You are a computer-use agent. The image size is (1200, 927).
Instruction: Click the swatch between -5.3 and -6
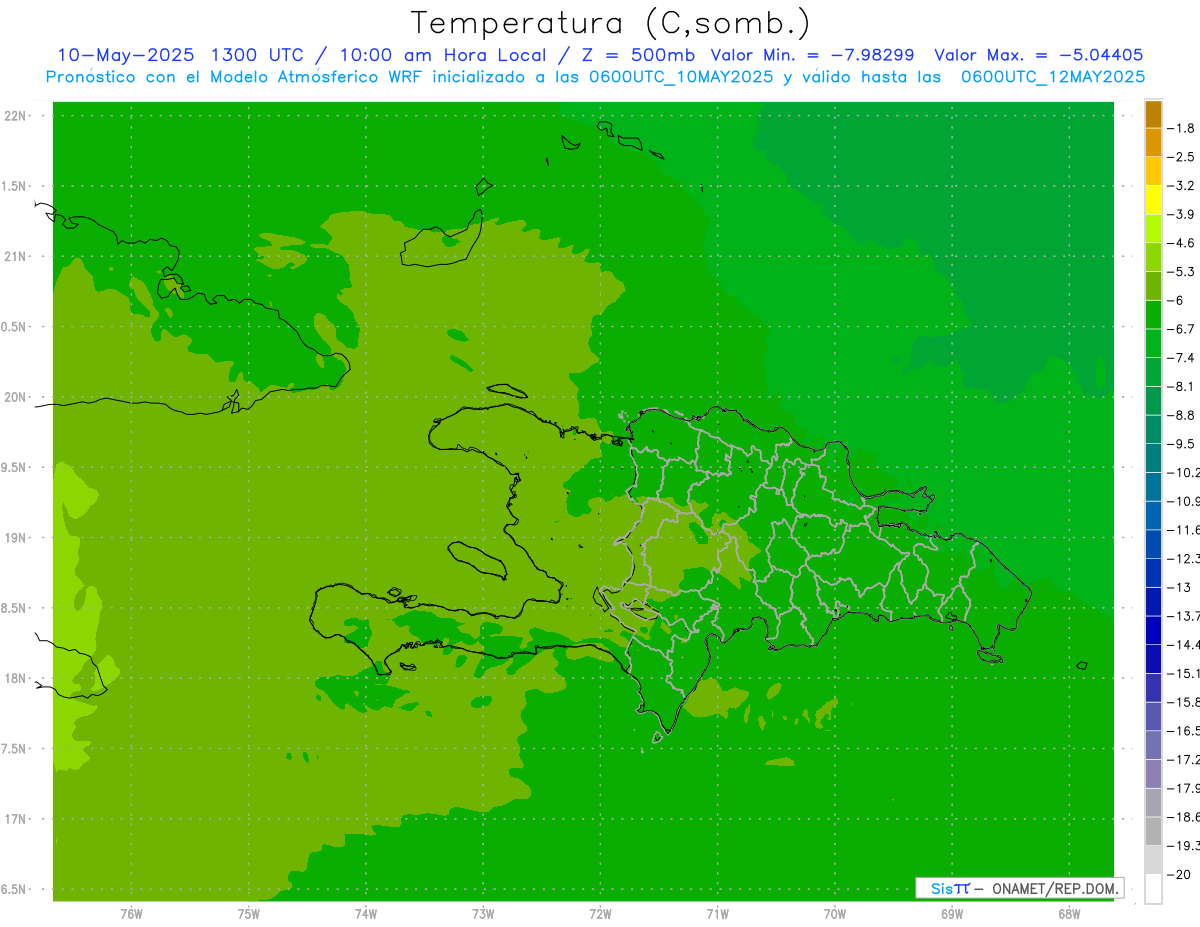(x=1153, y=286)
